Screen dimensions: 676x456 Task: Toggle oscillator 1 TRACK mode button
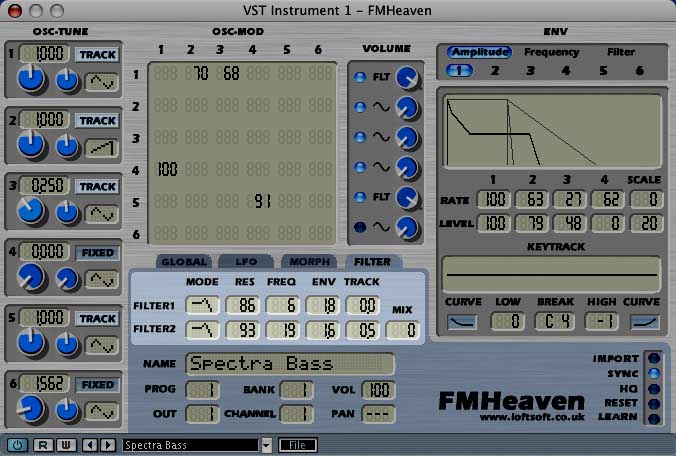[97, 55]
